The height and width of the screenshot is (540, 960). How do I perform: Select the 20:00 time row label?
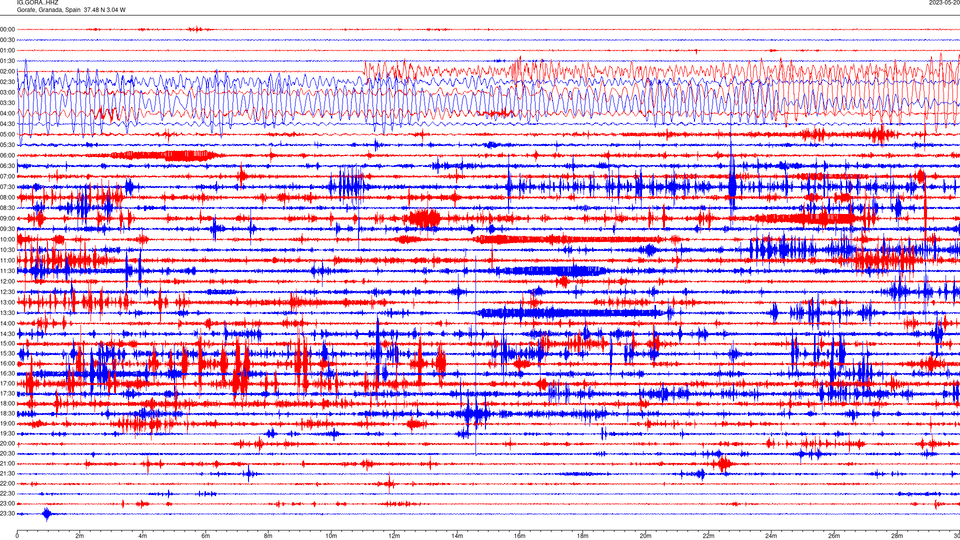click(x=7, y=444)
